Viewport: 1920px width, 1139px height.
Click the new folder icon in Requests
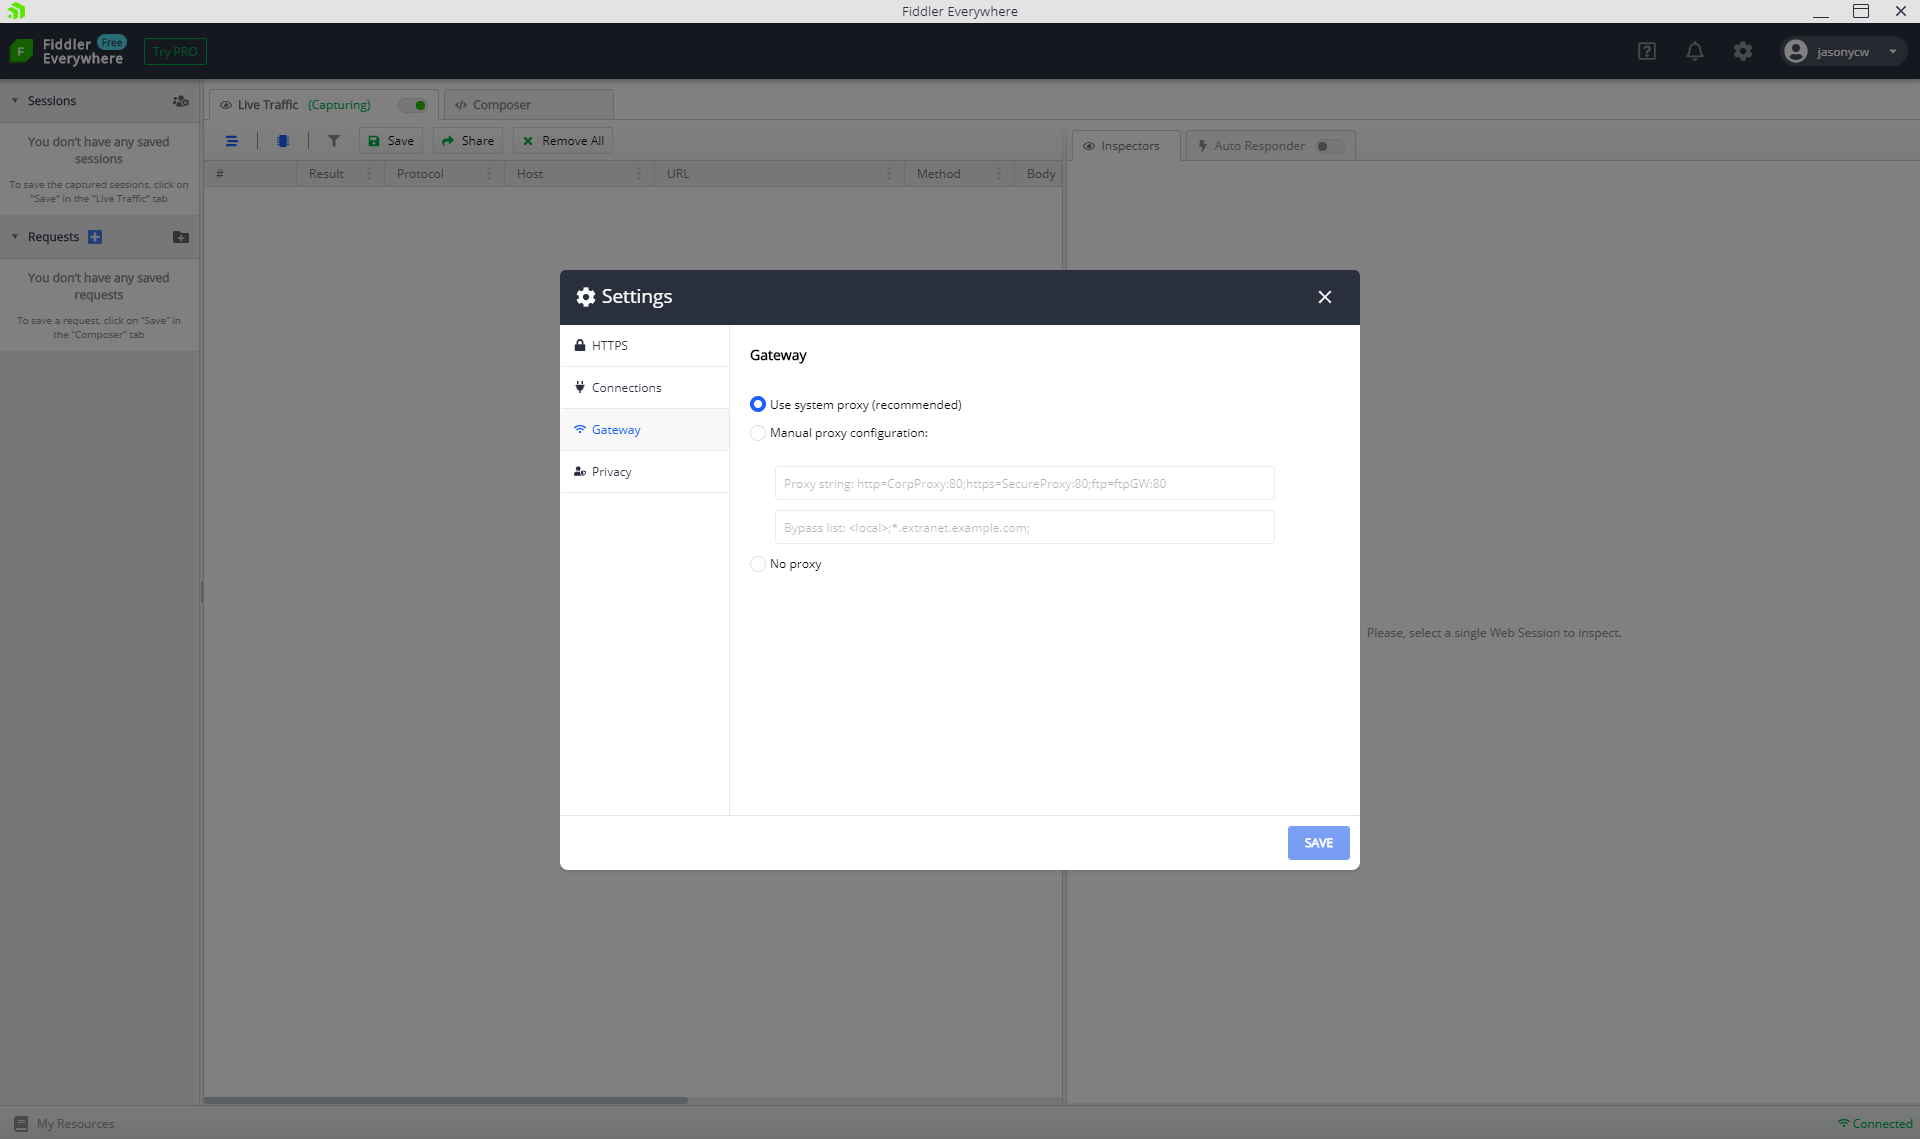[x=180, y=237]
